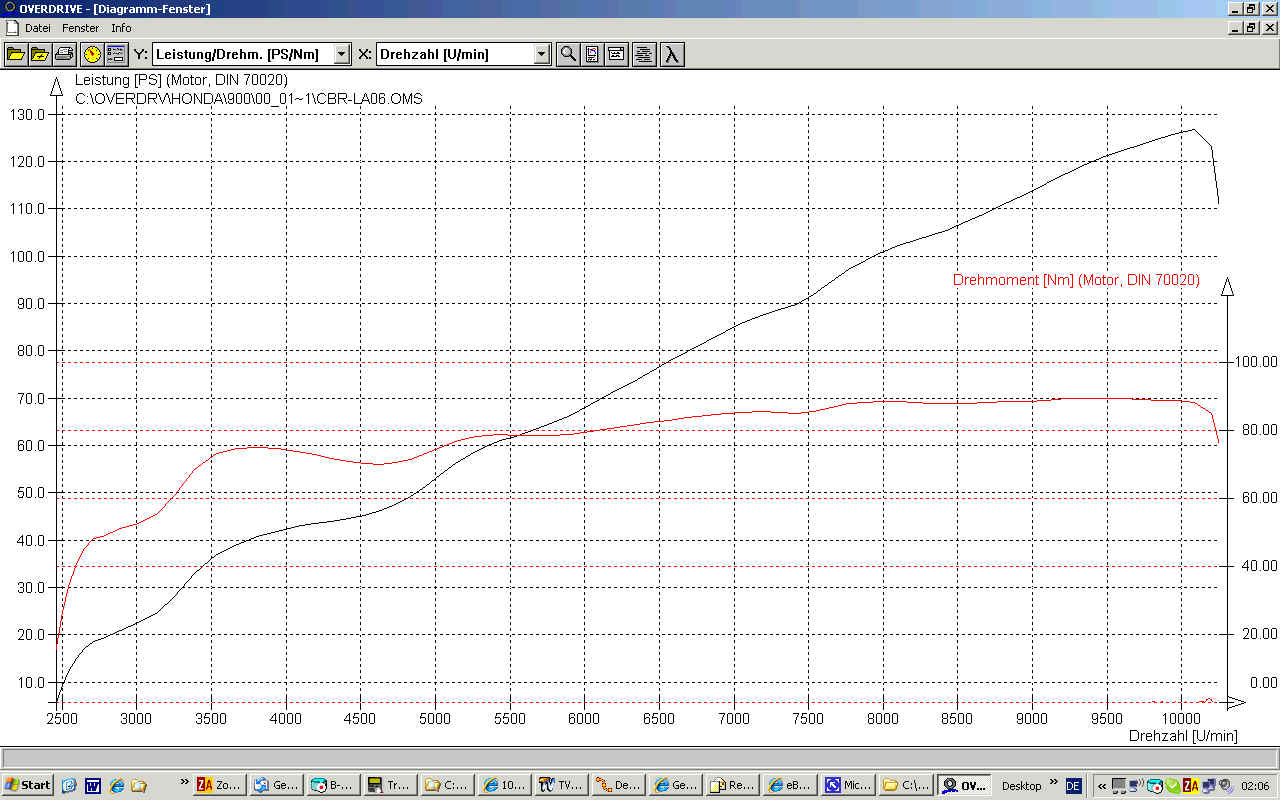Click the power curve peak near 126 PS
The height and width of the screenshot is (800, 1280).
click(1193, 129)
